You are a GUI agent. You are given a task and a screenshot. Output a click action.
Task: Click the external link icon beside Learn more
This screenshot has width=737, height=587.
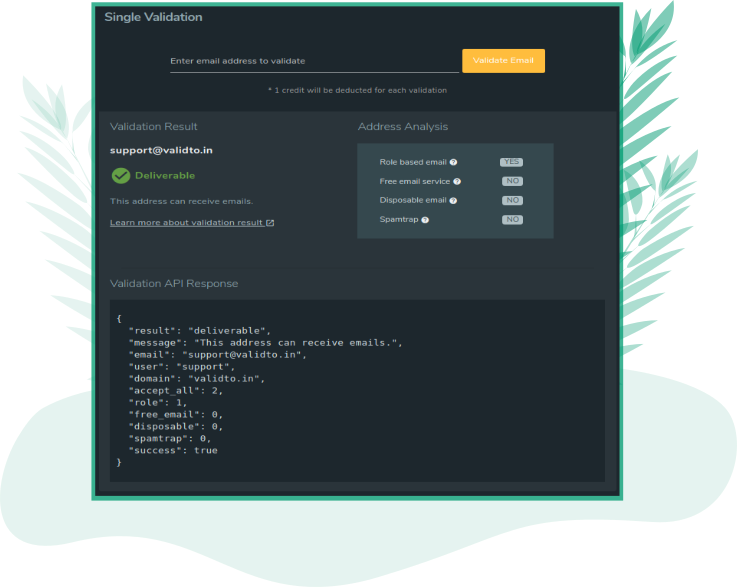point(270,223)
